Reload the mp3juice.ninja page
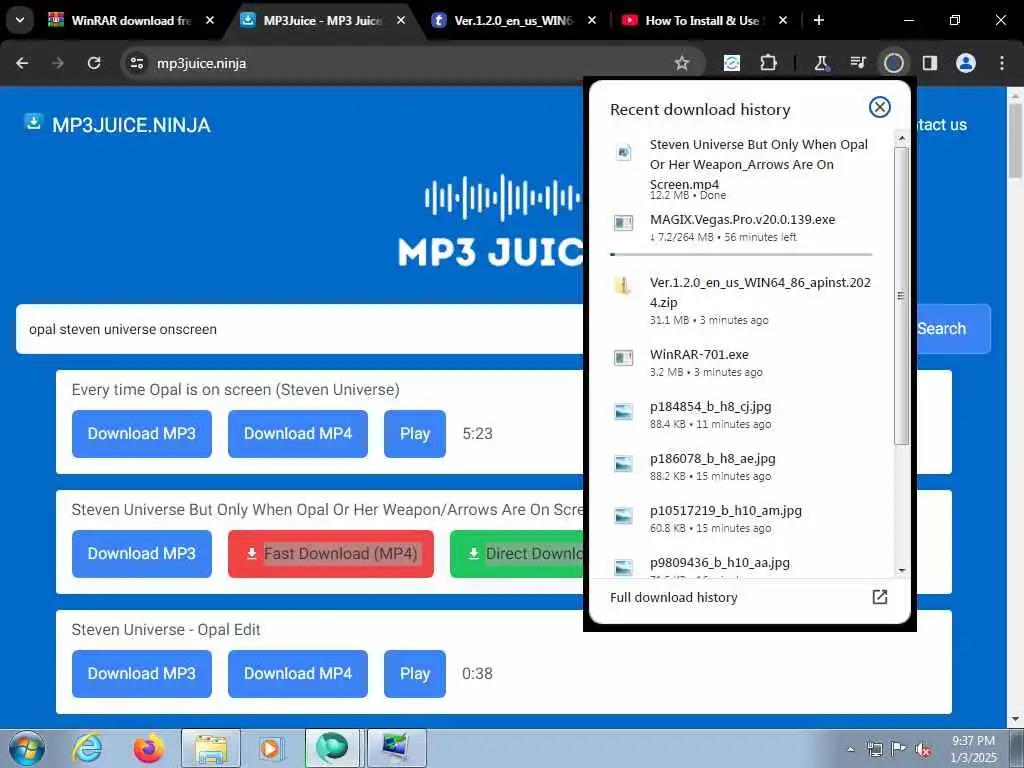Image resolution: width=1024 pixels, height=768 pixels. coord(94,63)
